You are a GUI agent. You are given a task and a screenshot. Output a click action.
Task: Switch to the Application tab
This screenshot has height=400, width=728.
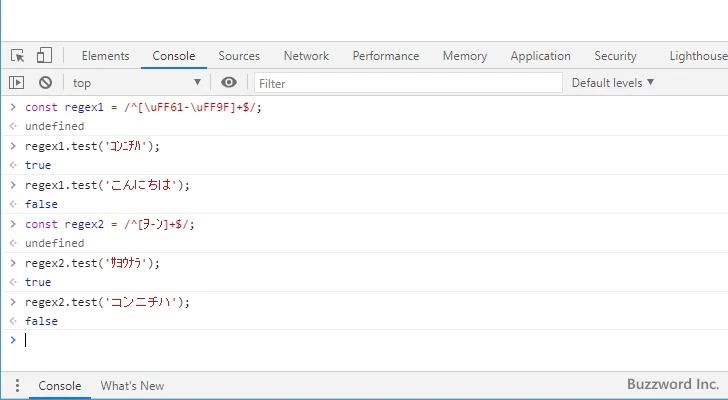pyautogui.click(x=540, y=56)
